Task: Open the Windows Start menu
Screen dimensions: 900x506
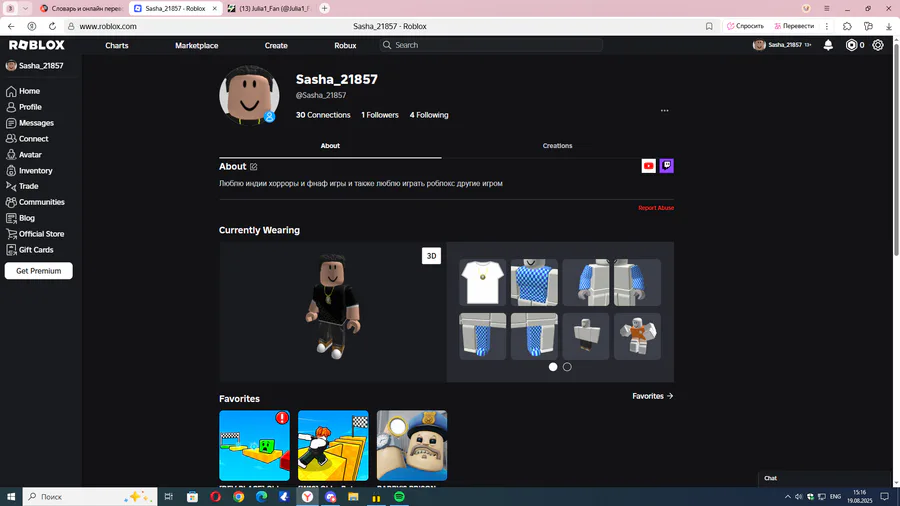Action: (x=11, y=497)
